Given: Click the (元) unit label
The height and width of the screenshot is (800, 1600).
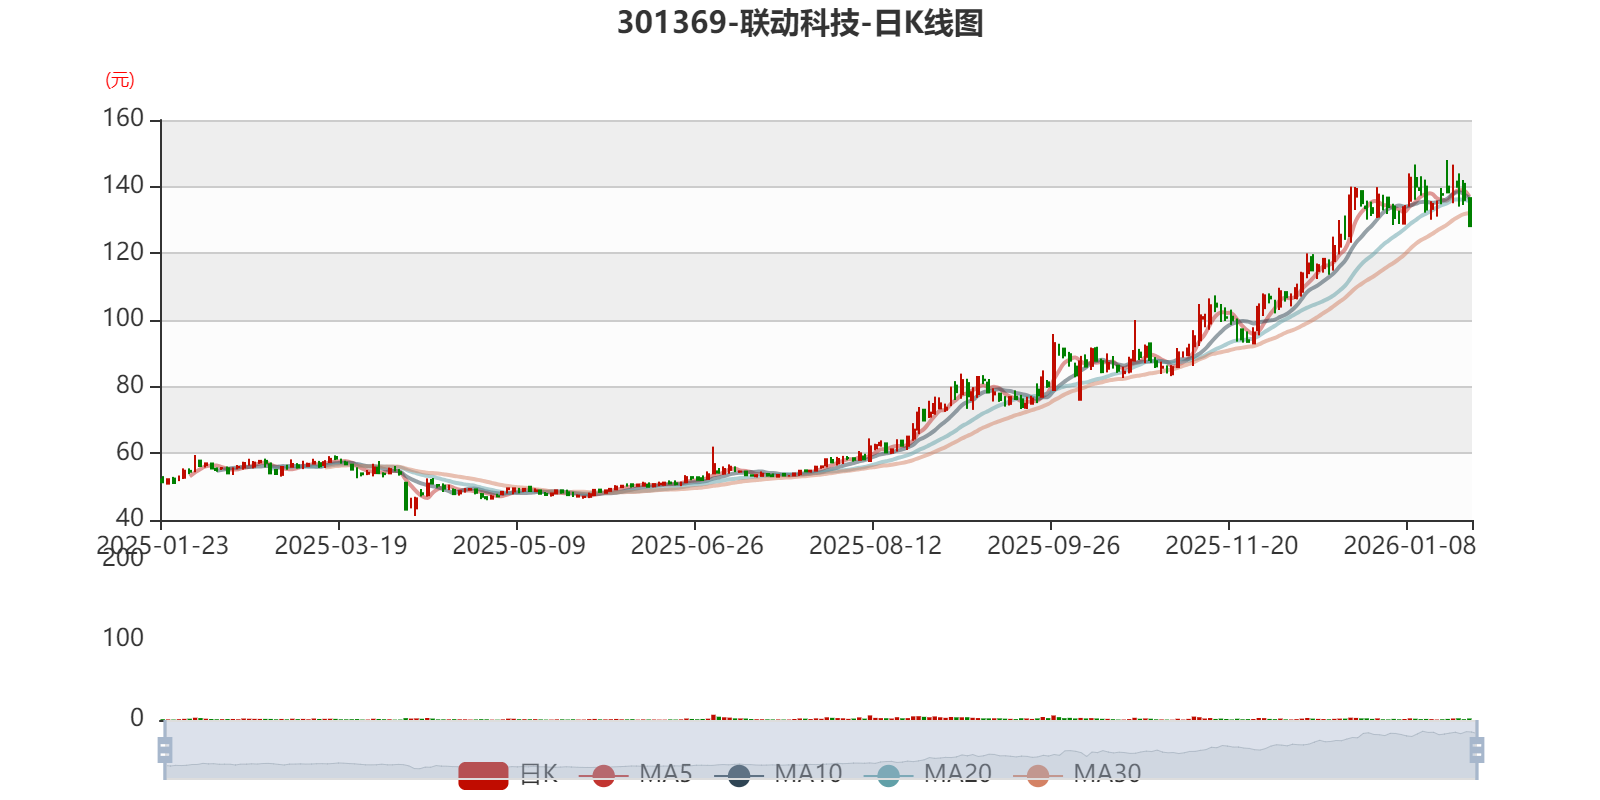Looking at the screenshot, I should tap(120, 80).
